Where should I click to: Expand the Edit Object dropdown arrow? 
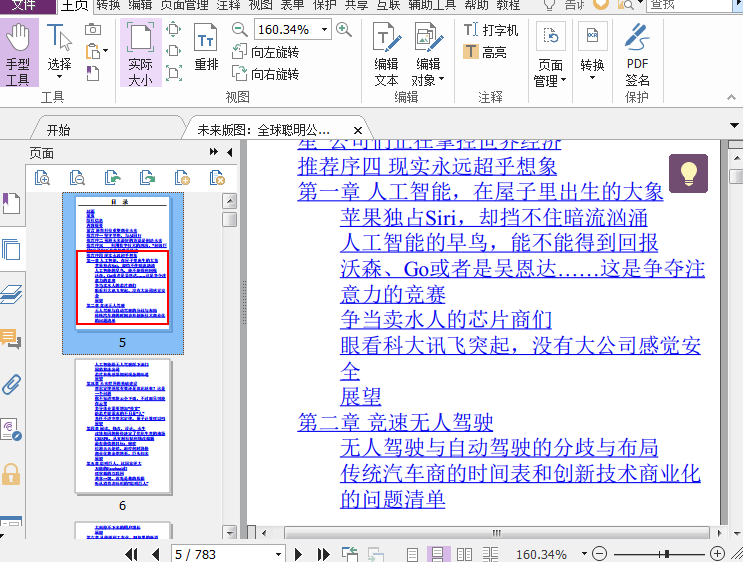coord(442,79)
